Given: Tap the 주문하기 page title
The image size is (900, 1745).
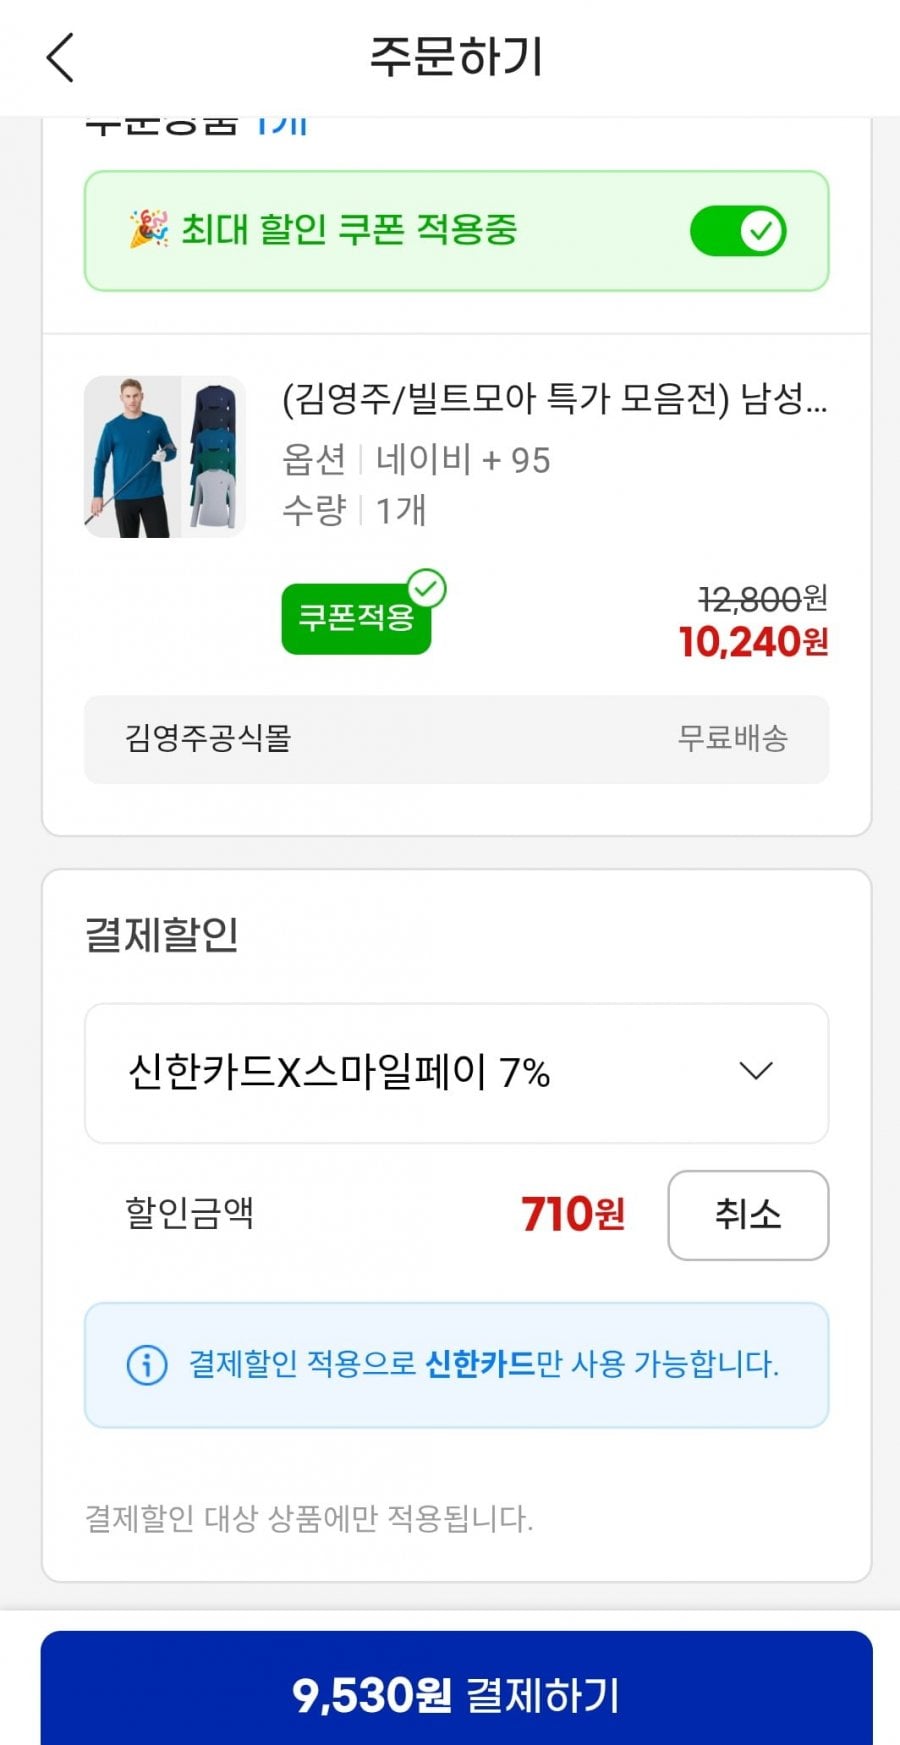Looking at the screenshot, I should [456, 57].
